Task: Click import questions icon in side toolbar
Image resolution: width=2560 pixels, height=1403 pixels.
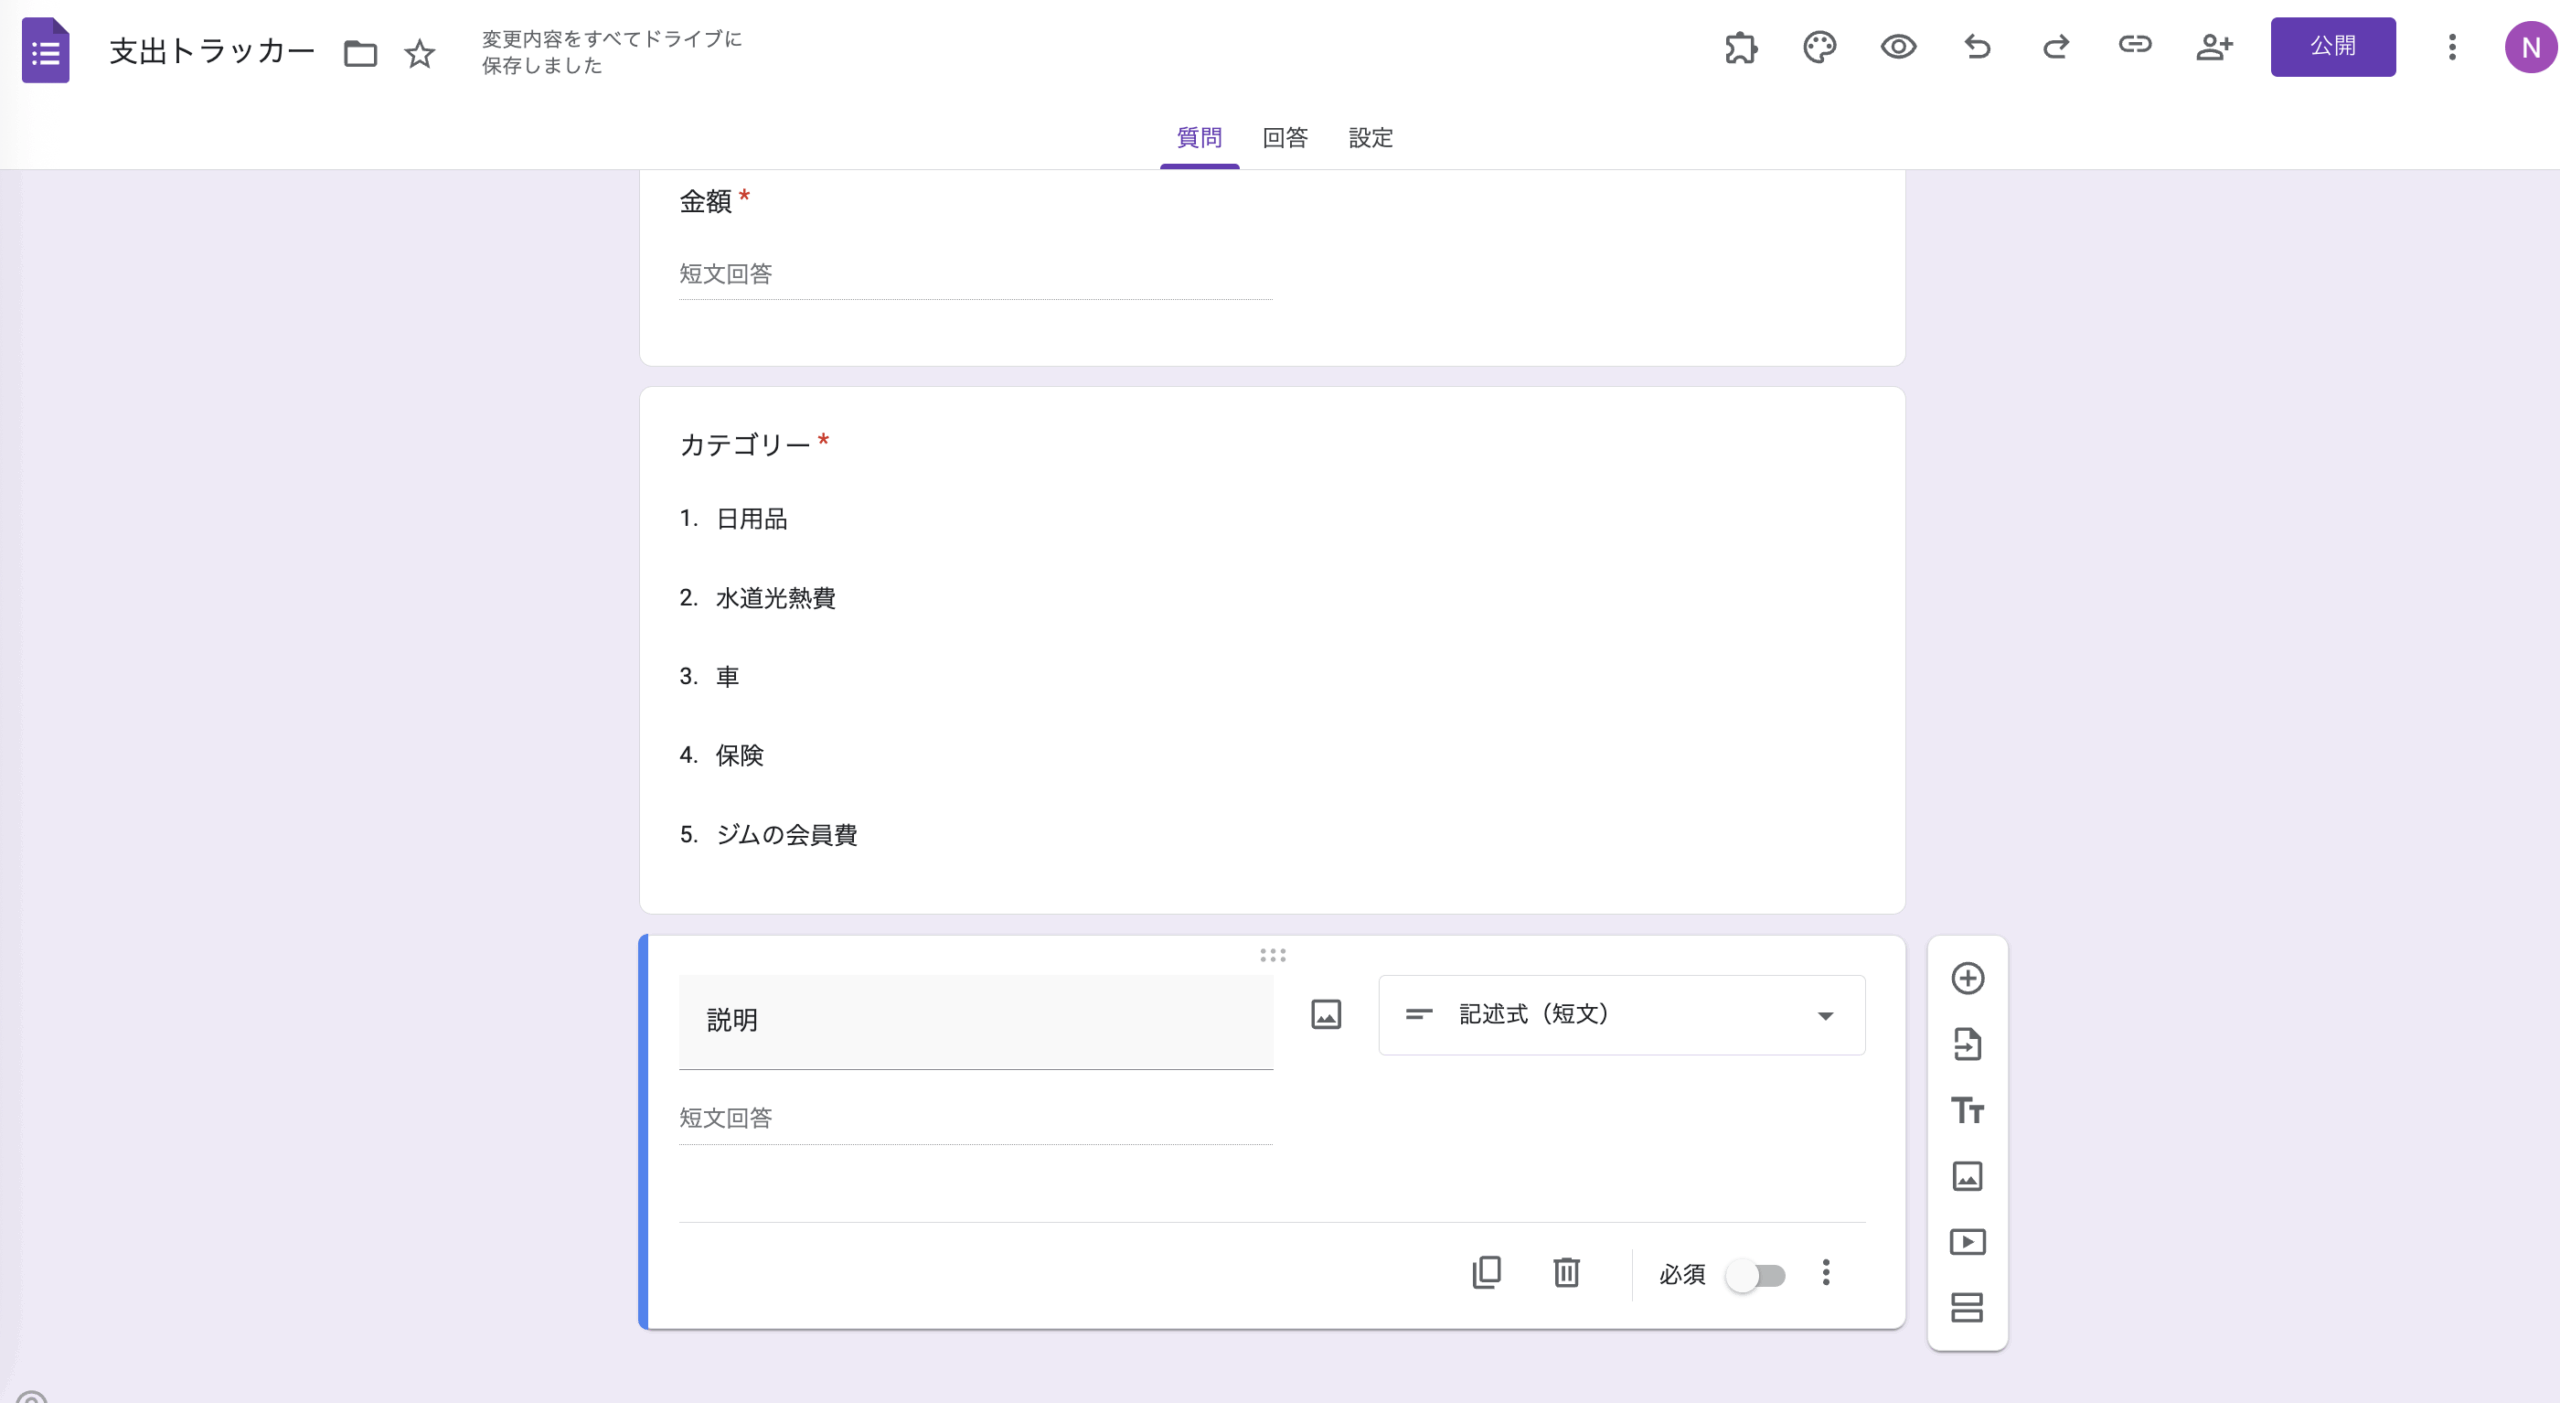Action: (x=1967, y=1044)
